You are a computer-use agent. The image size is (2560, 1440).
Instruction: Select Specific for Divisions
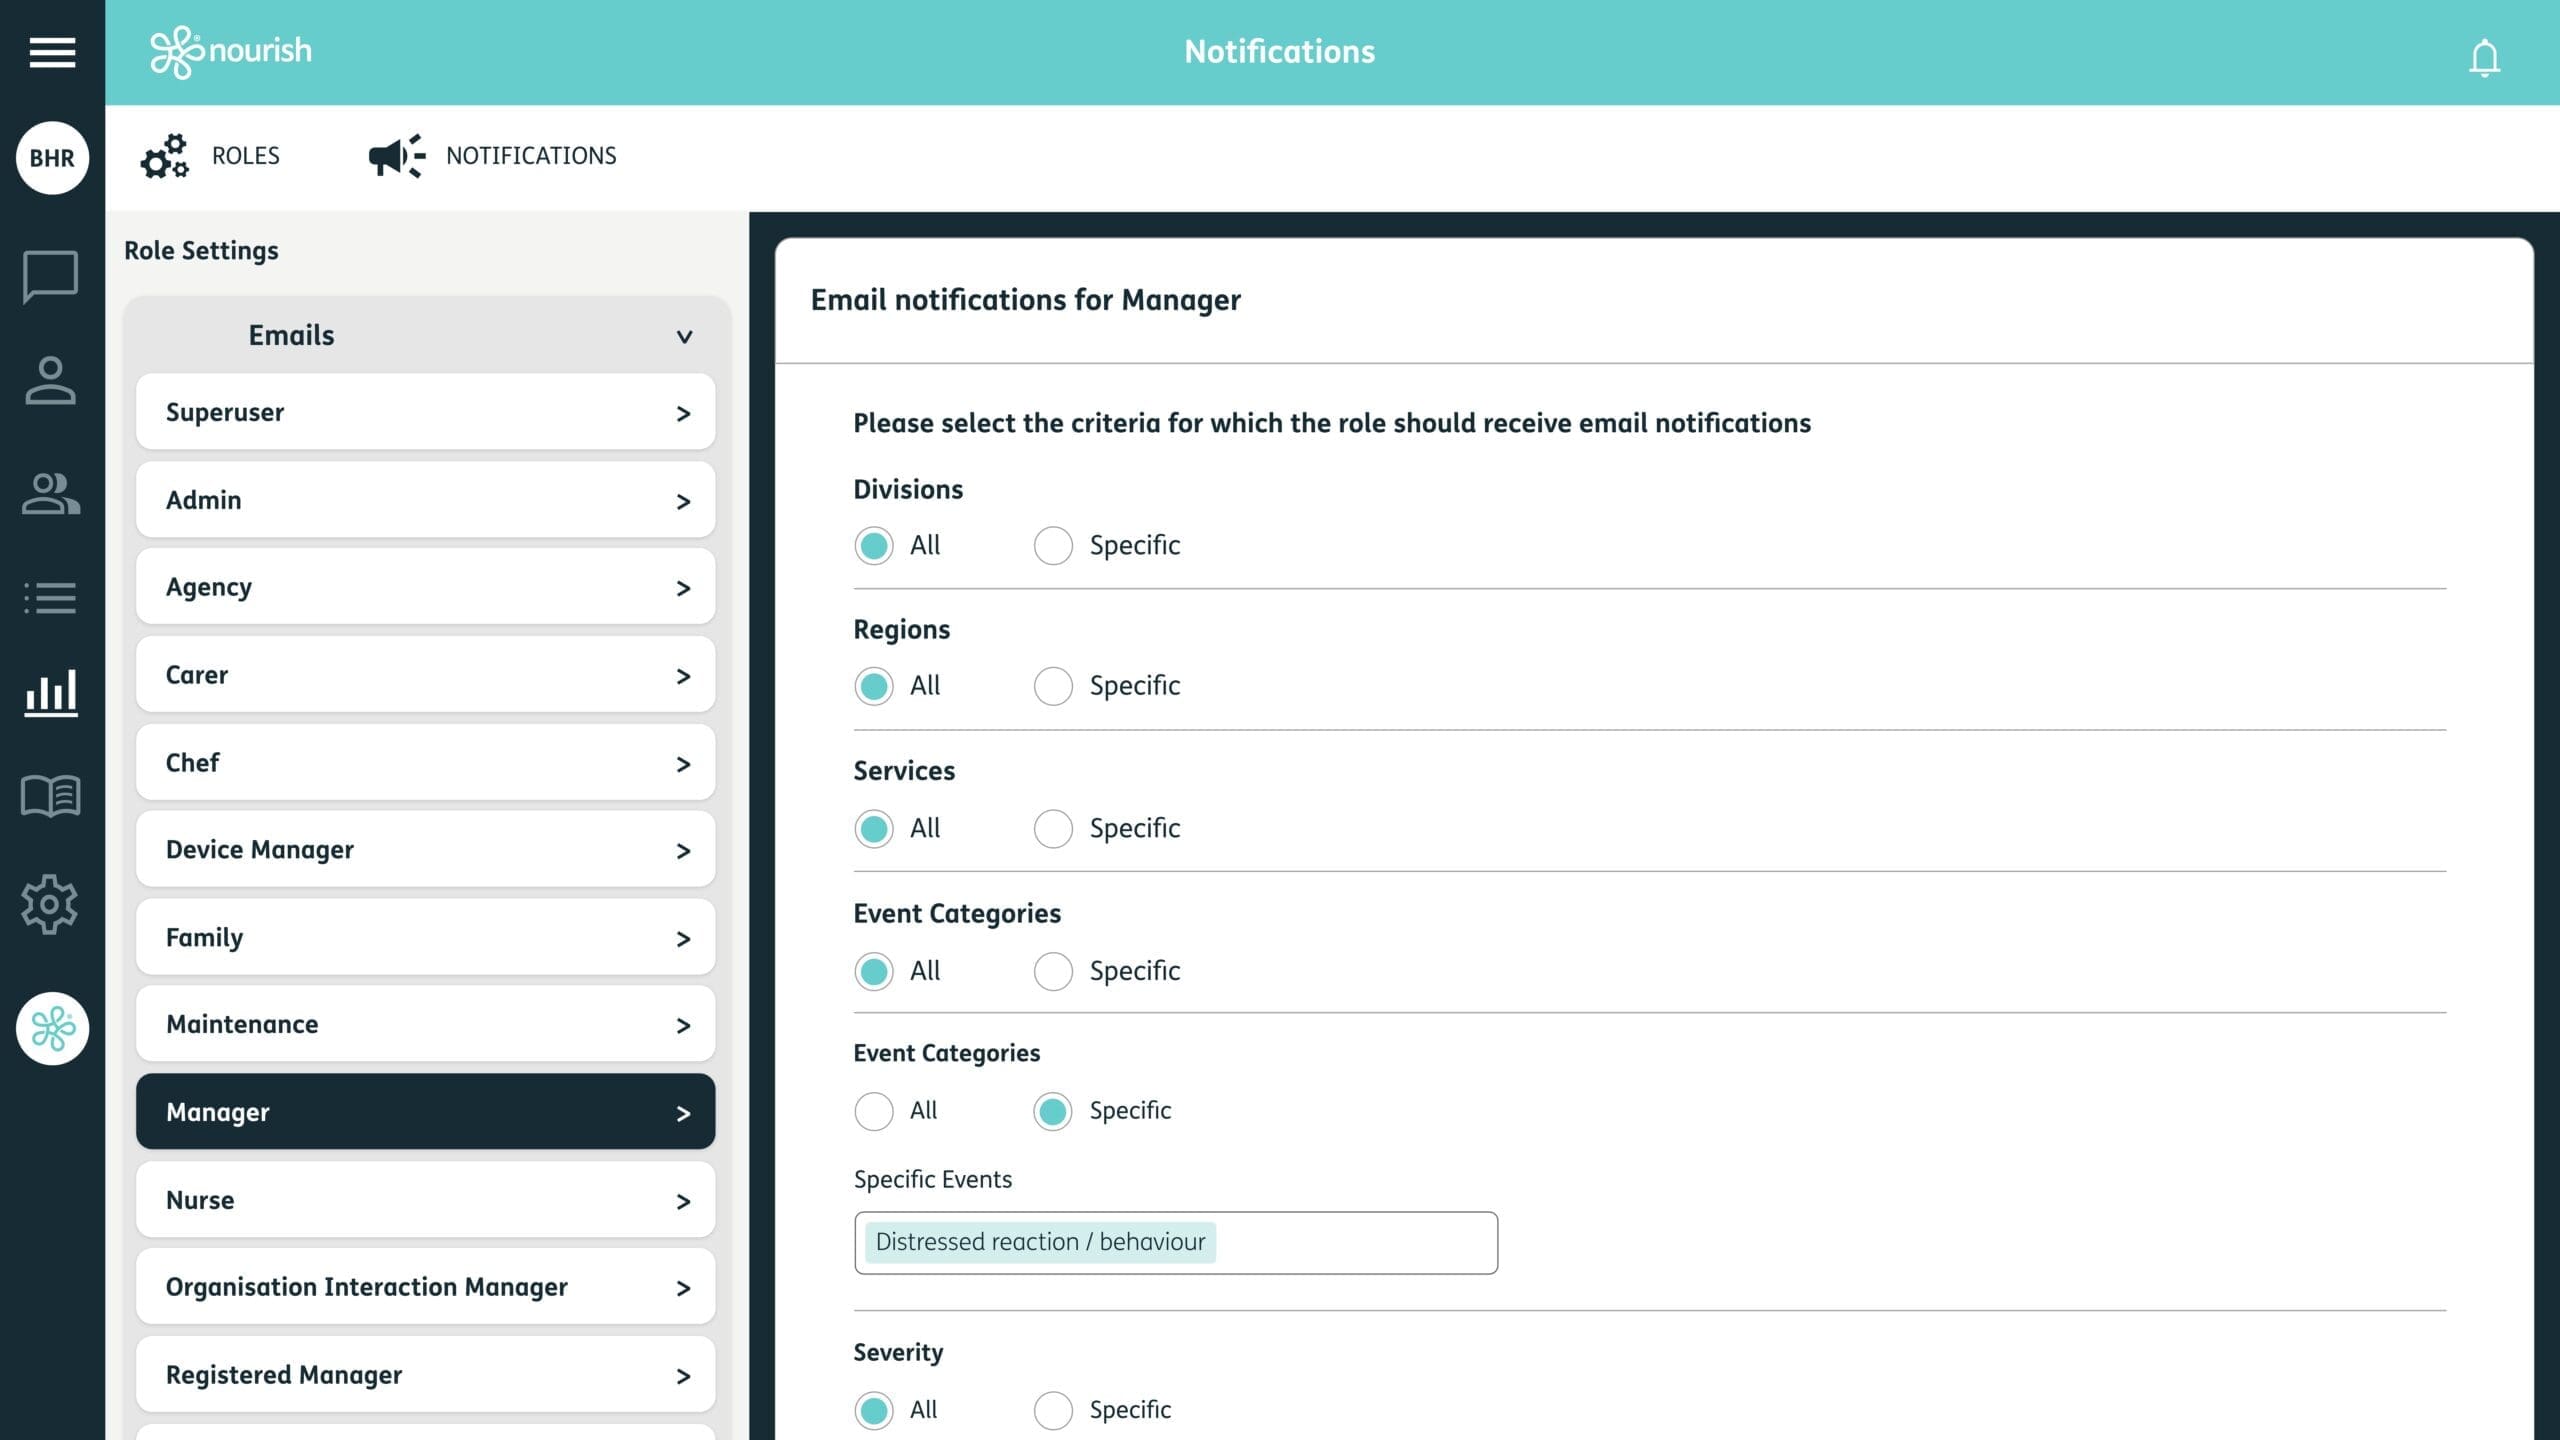tap(1053, 546)
